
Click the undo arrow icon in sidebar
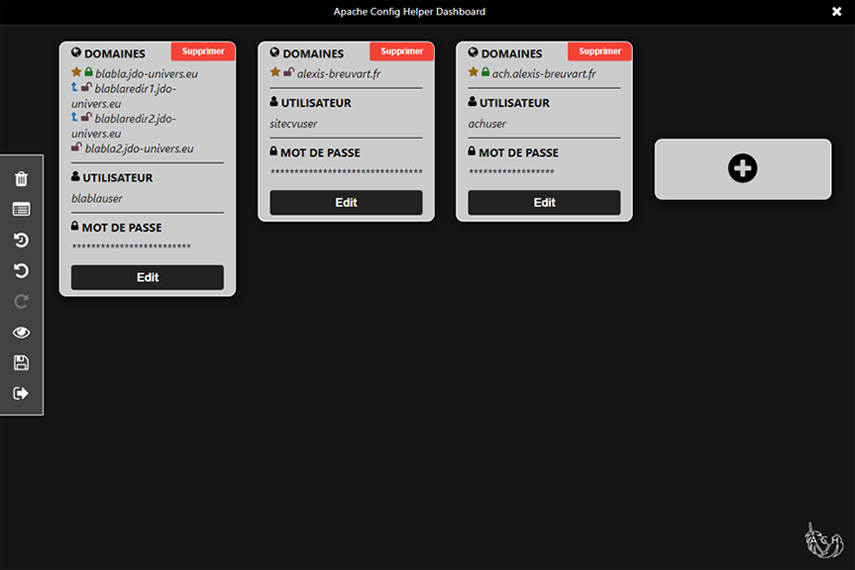pos(21,271)
